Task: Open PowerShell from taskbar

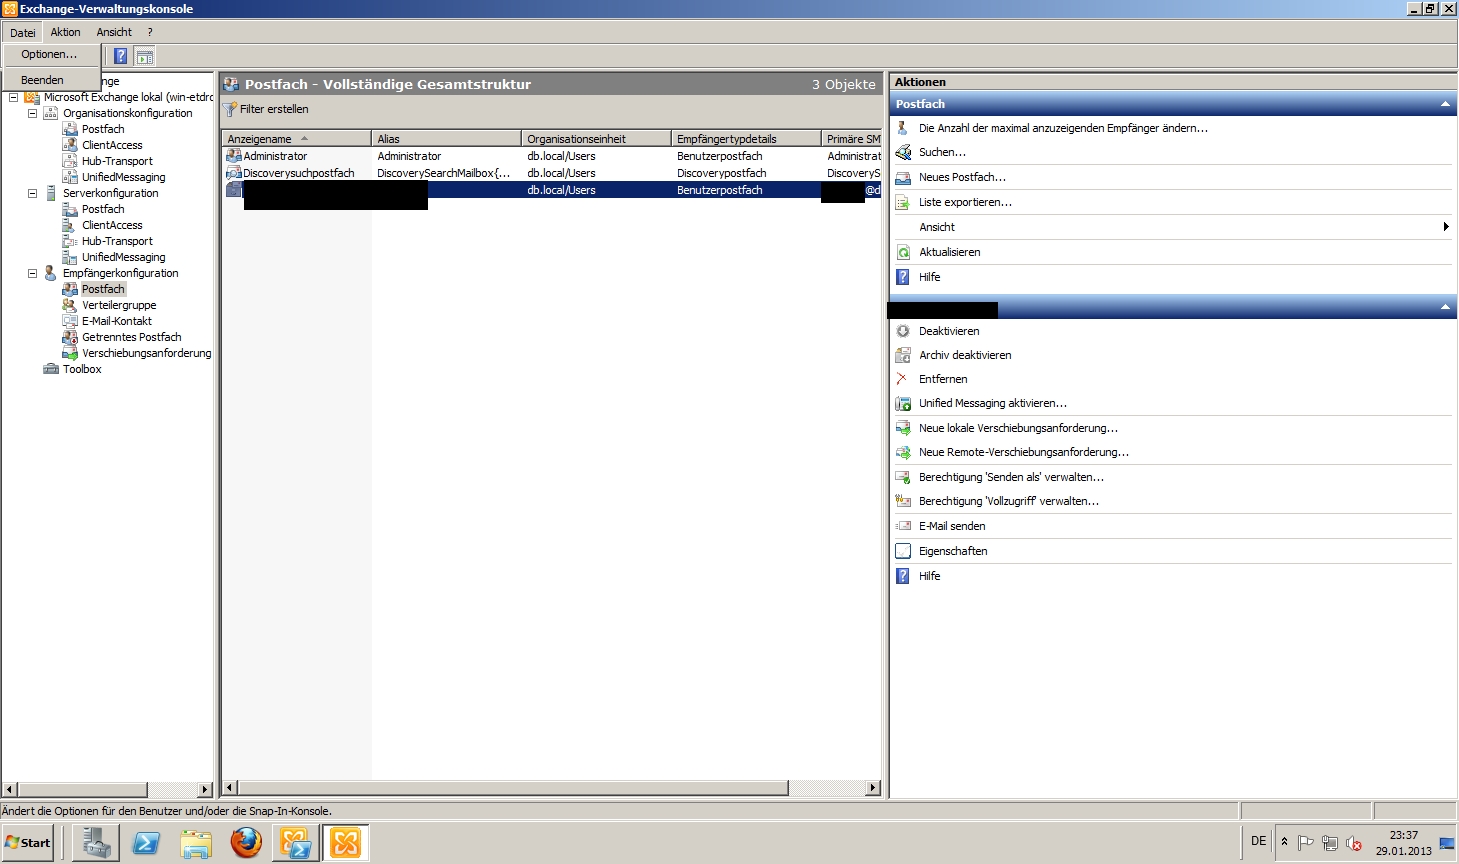Action: (x=146, y=843)
